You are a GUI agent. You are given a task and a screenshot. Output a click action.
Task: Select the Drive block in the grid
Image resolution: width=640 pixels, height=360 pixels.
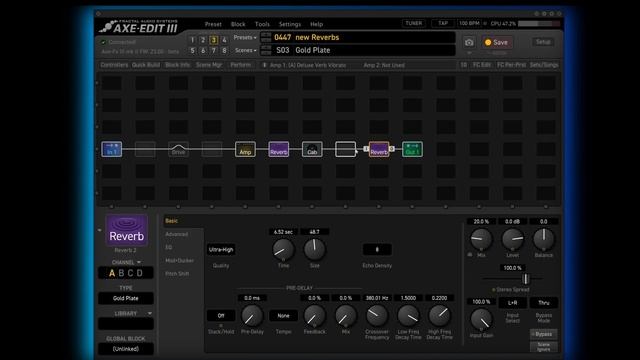(x=178, y=149)
